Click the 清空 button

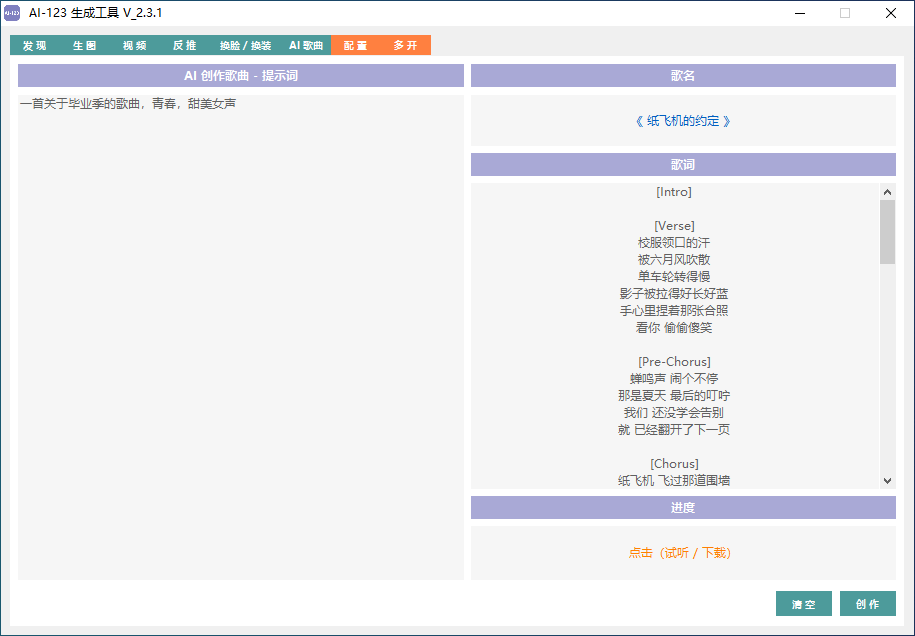804,604
